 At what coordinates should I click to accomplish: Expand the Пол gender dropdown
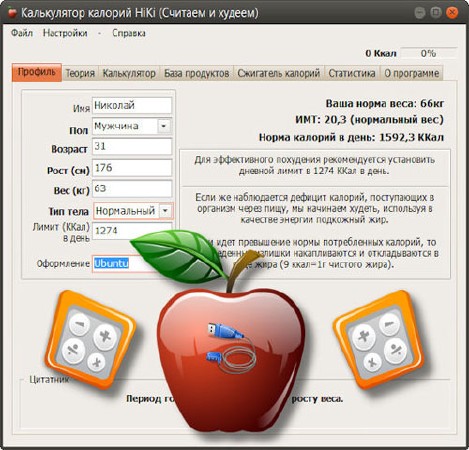point(164,126)
